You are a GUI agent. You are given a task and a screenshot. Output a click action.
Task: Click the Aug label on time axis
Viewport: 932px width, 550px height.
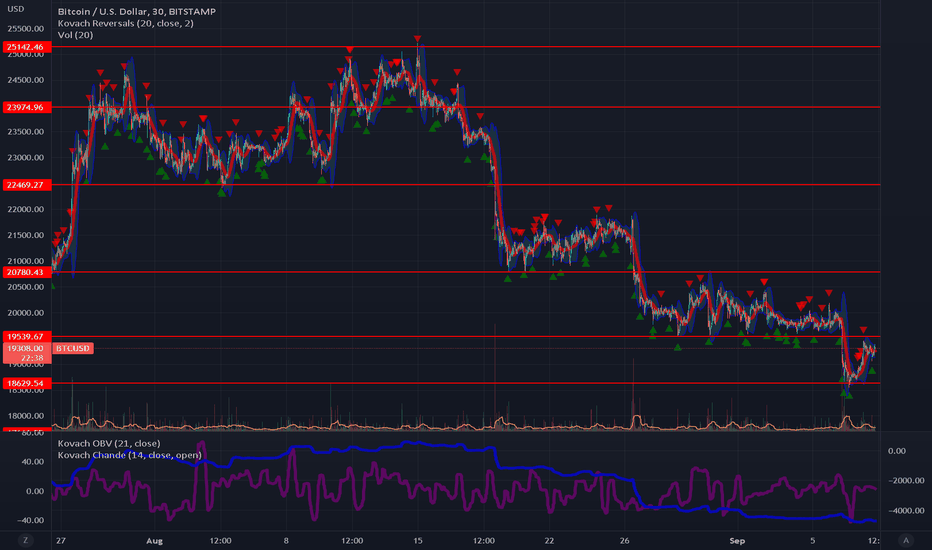coord(154,541)
